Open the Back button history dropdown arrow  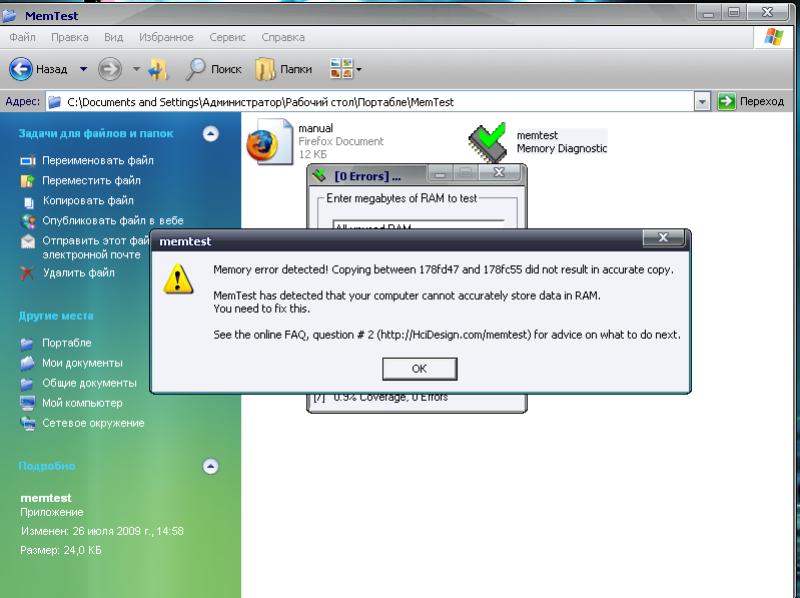84,69
